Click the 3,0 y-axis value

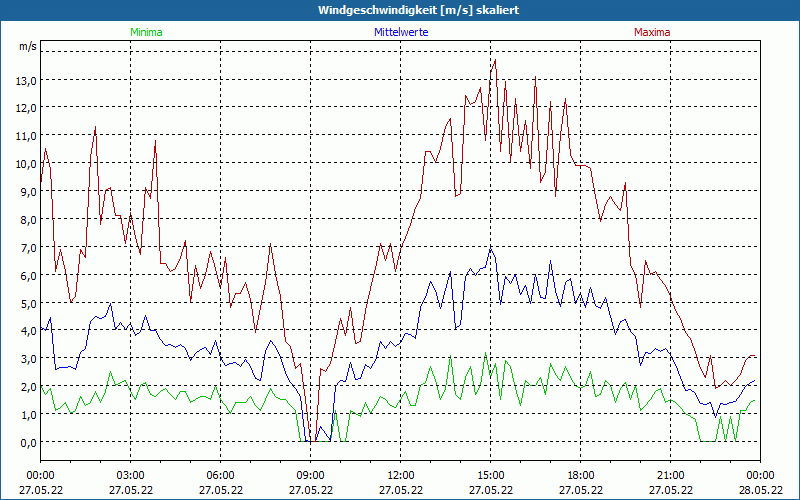[30, 359]
